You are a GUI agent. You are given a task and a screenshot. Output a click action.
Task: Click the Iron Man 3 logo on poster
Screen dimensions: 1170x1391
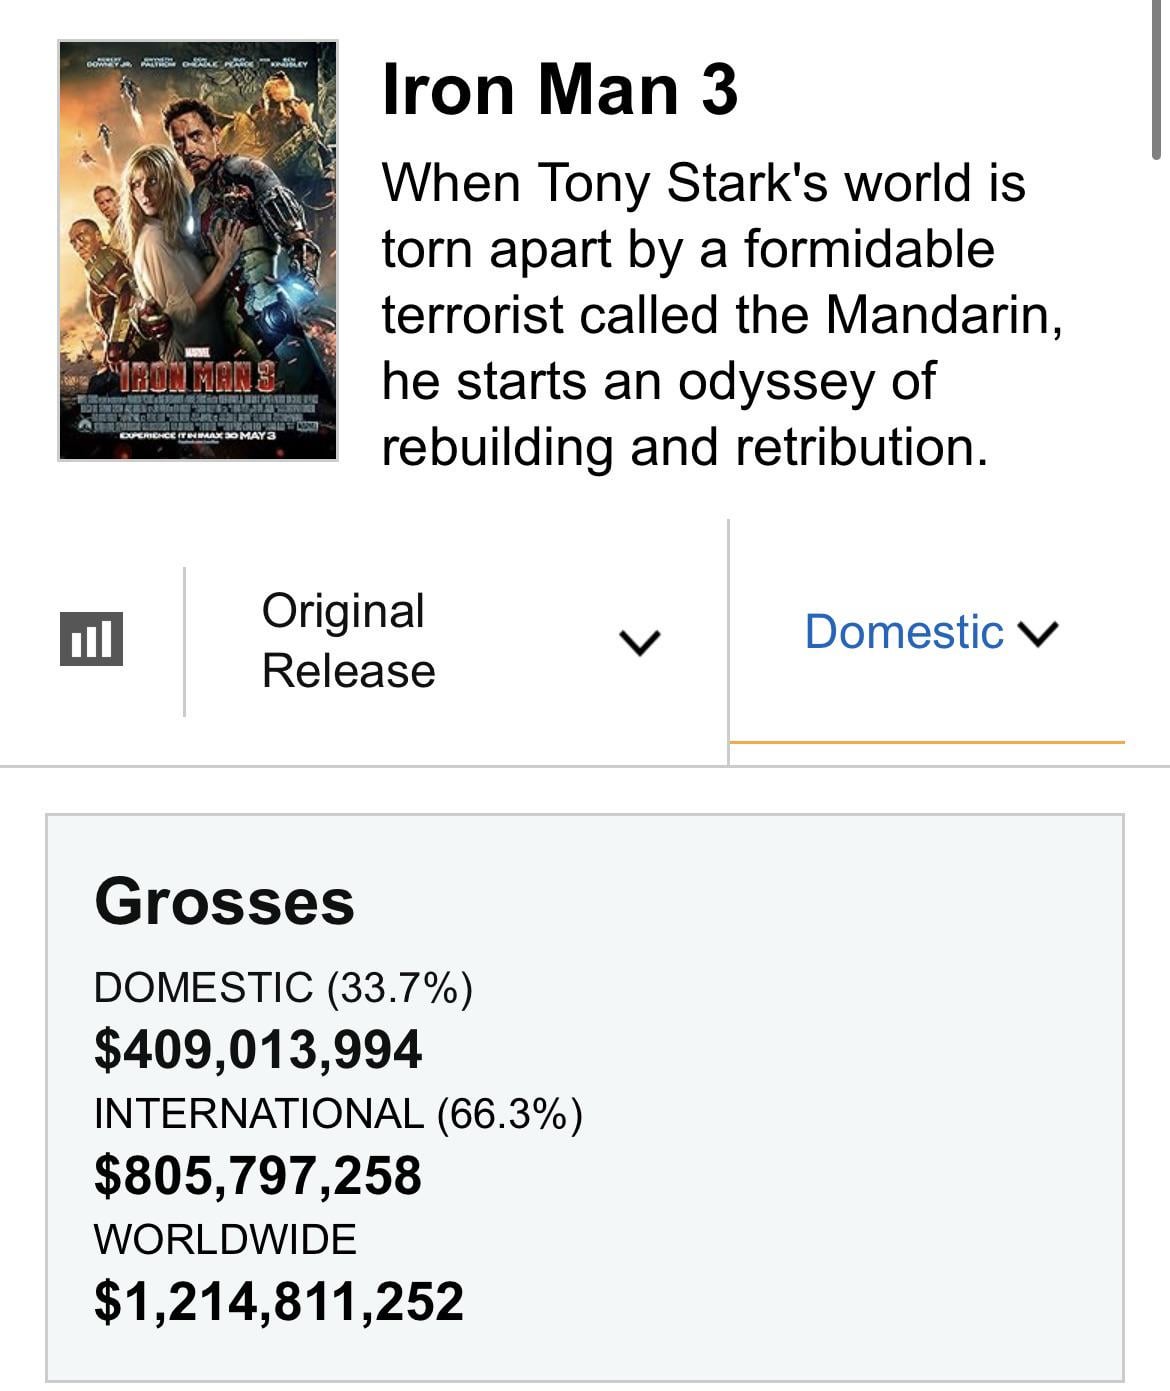pyautogui.click(x=198, y=379)
